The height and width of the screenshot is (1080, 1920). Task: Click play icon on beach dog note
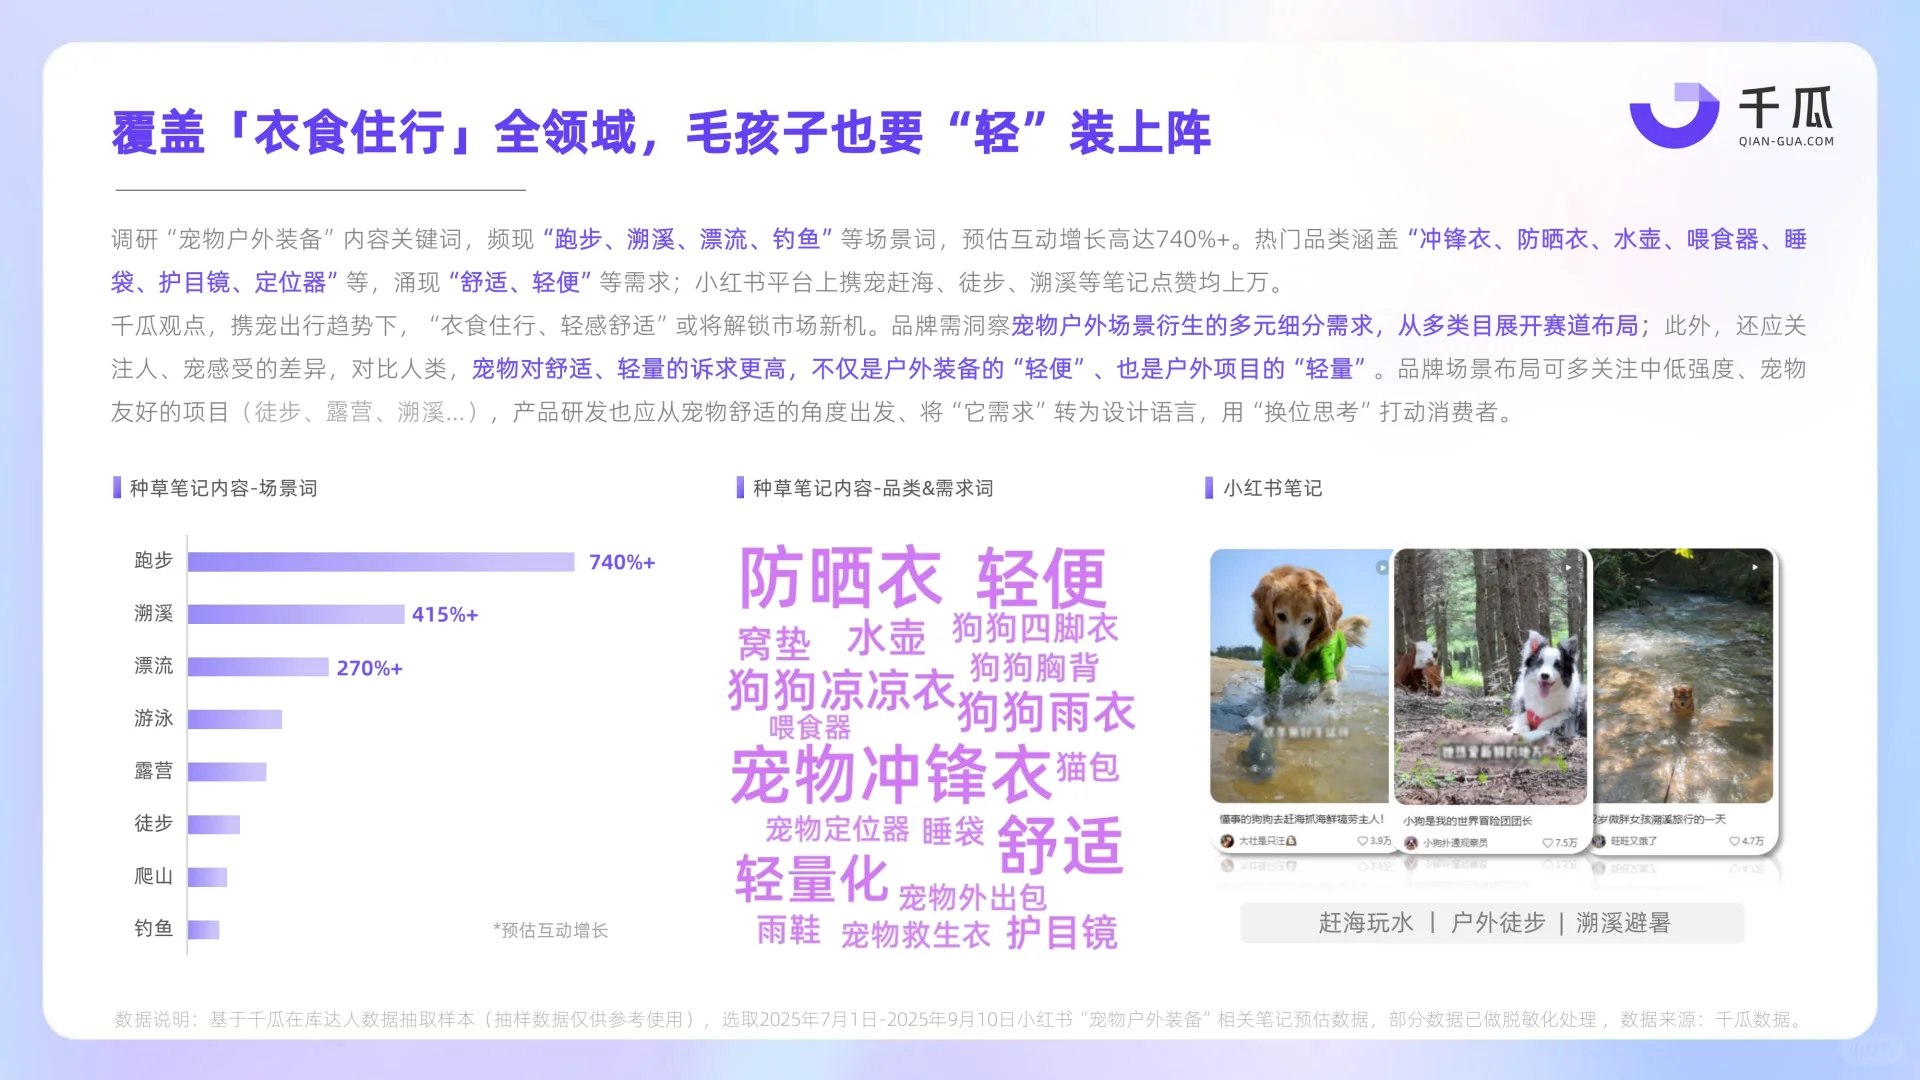pyautogui.click(x=1381, y=567)
